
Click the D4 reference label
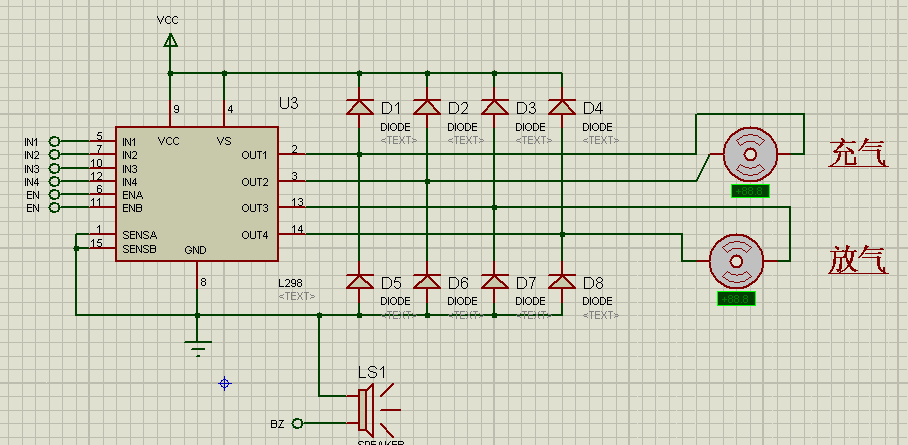[x=593, y=108]
